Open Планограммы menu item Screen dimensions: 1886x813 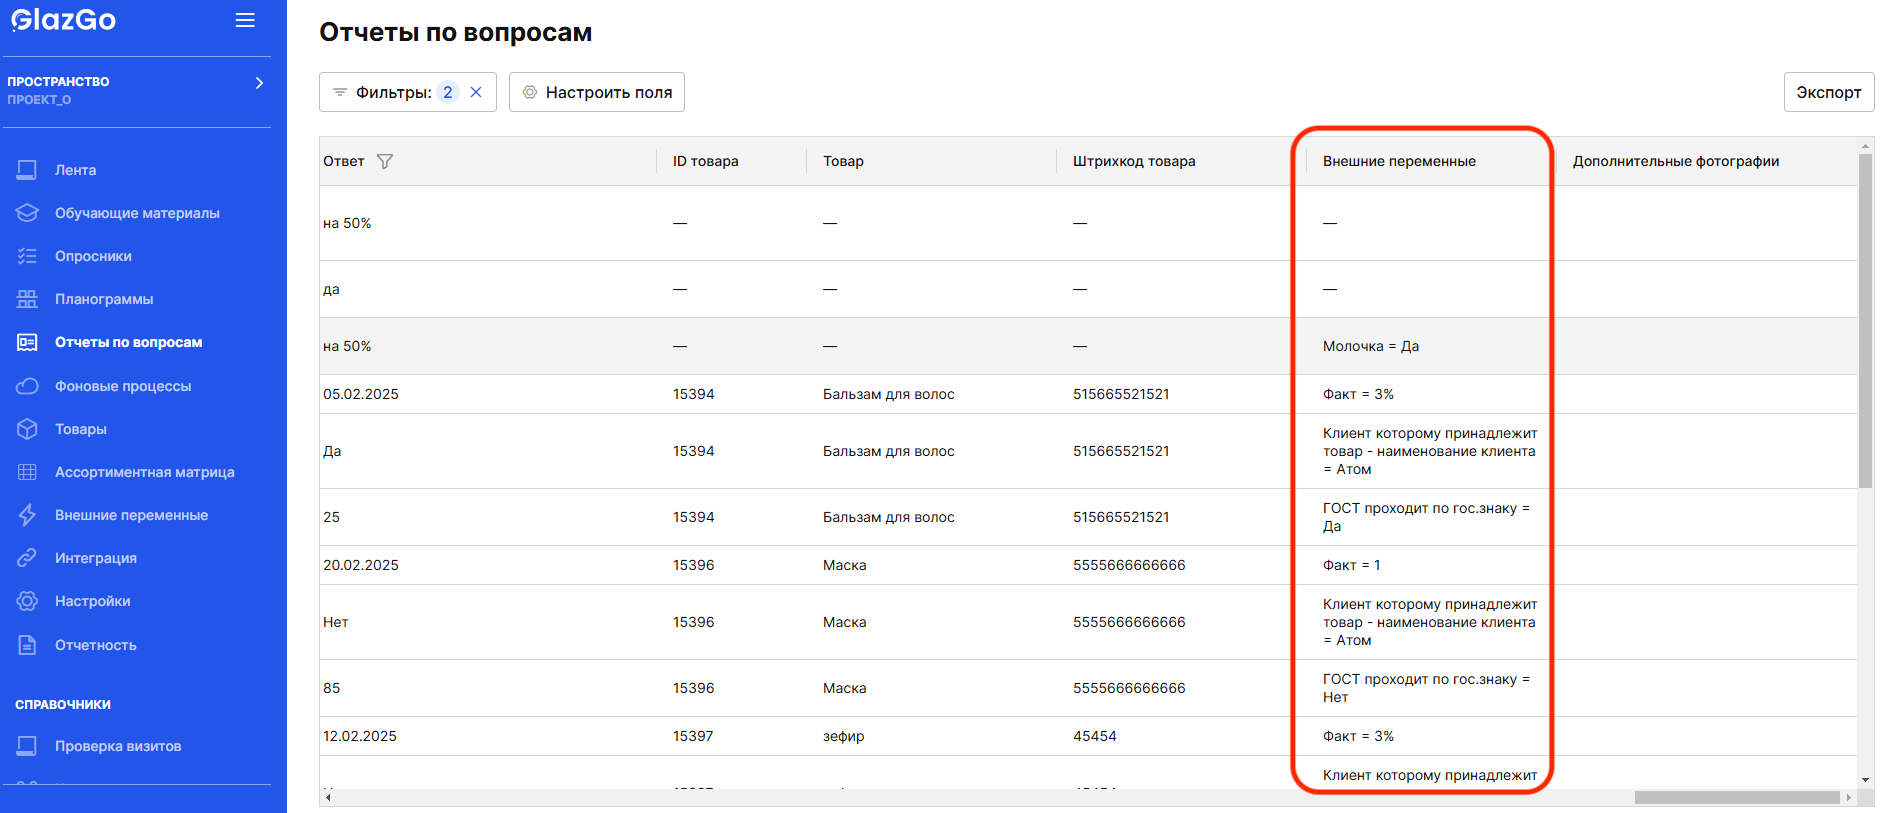pyautogui.click(x=104, y=299)
